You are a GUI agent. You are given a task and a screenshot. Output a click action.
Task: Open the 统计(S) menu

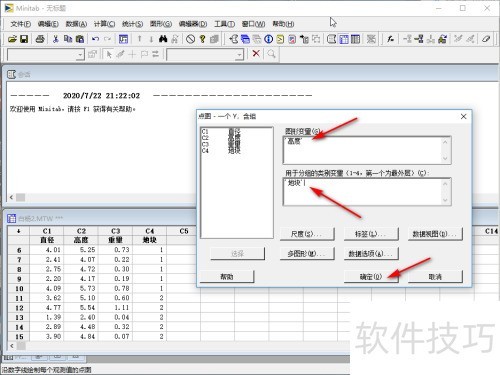[133, 24]
